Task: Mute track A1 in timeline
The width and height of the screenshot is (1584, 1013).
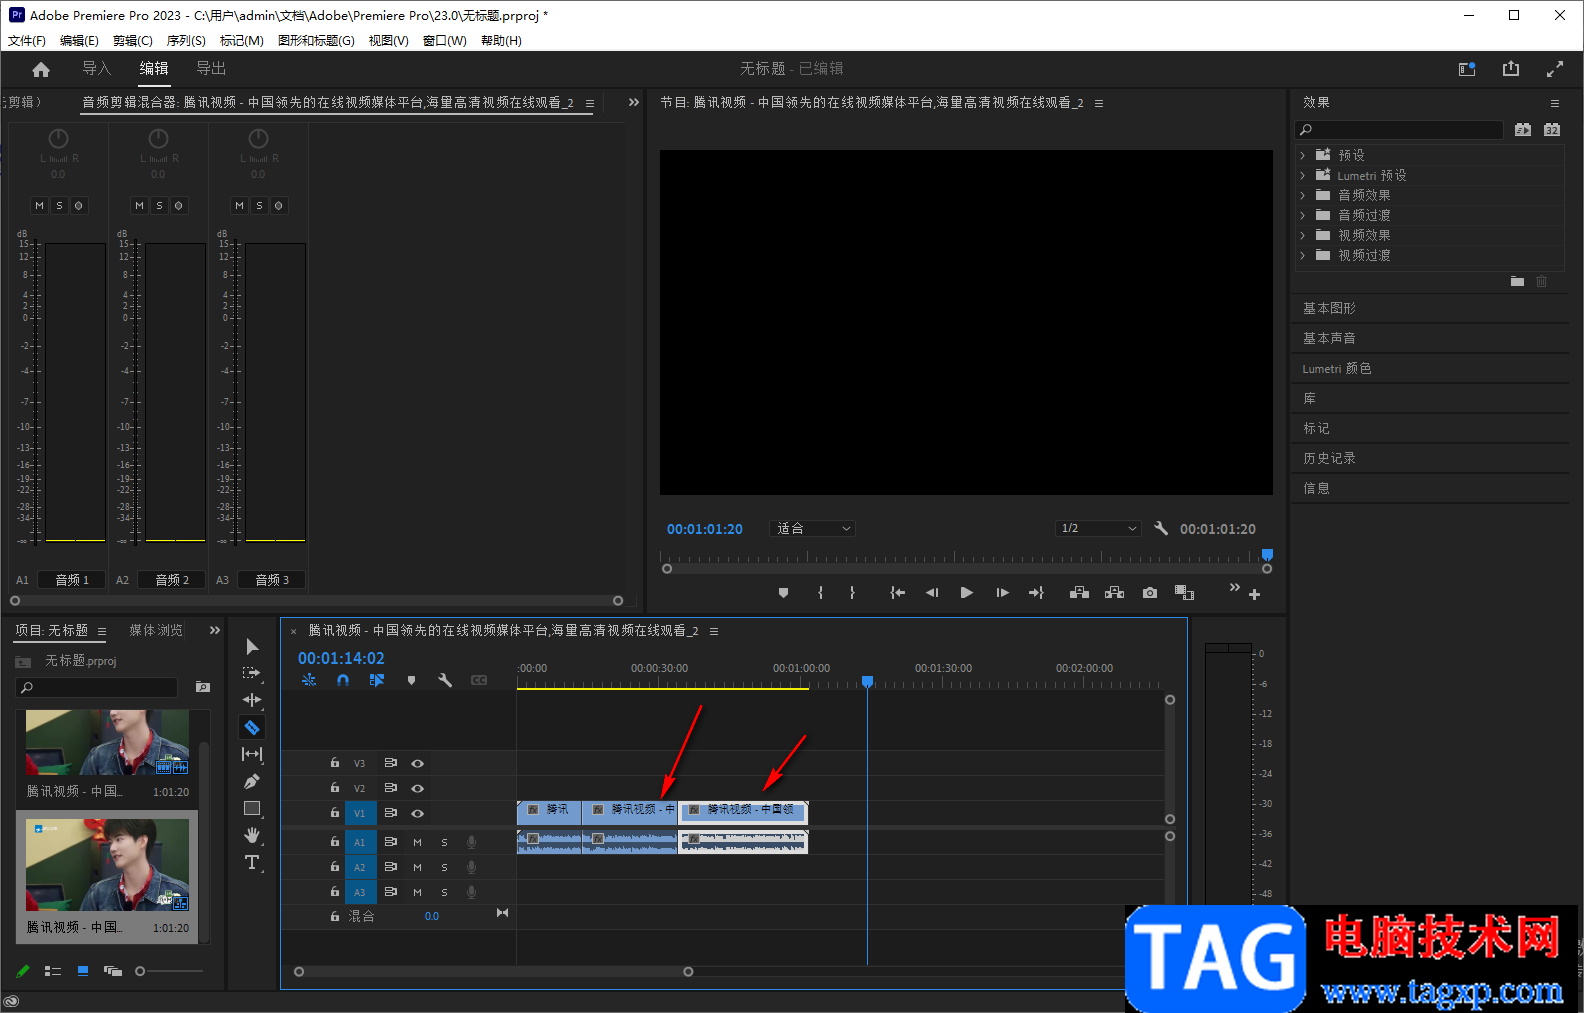Action: 418,842
